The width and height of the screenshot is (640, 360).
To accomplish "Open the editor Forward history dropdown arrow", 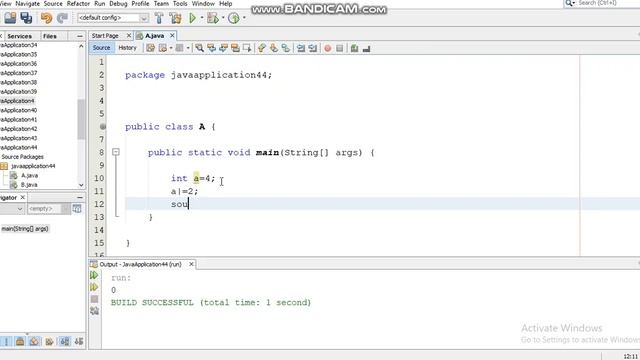I will coord(188,48).
